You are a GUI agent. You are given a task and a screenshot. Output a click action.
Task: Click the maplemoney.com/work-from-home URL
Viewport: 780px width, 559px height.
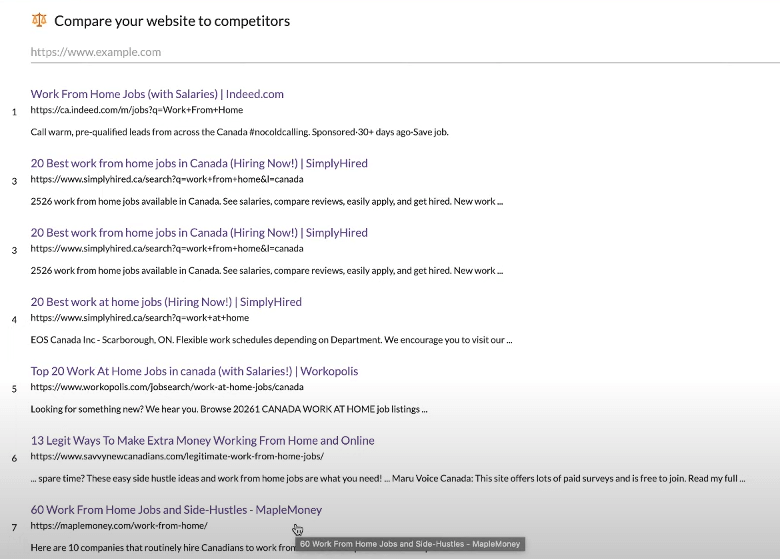(x=119, y=525)
